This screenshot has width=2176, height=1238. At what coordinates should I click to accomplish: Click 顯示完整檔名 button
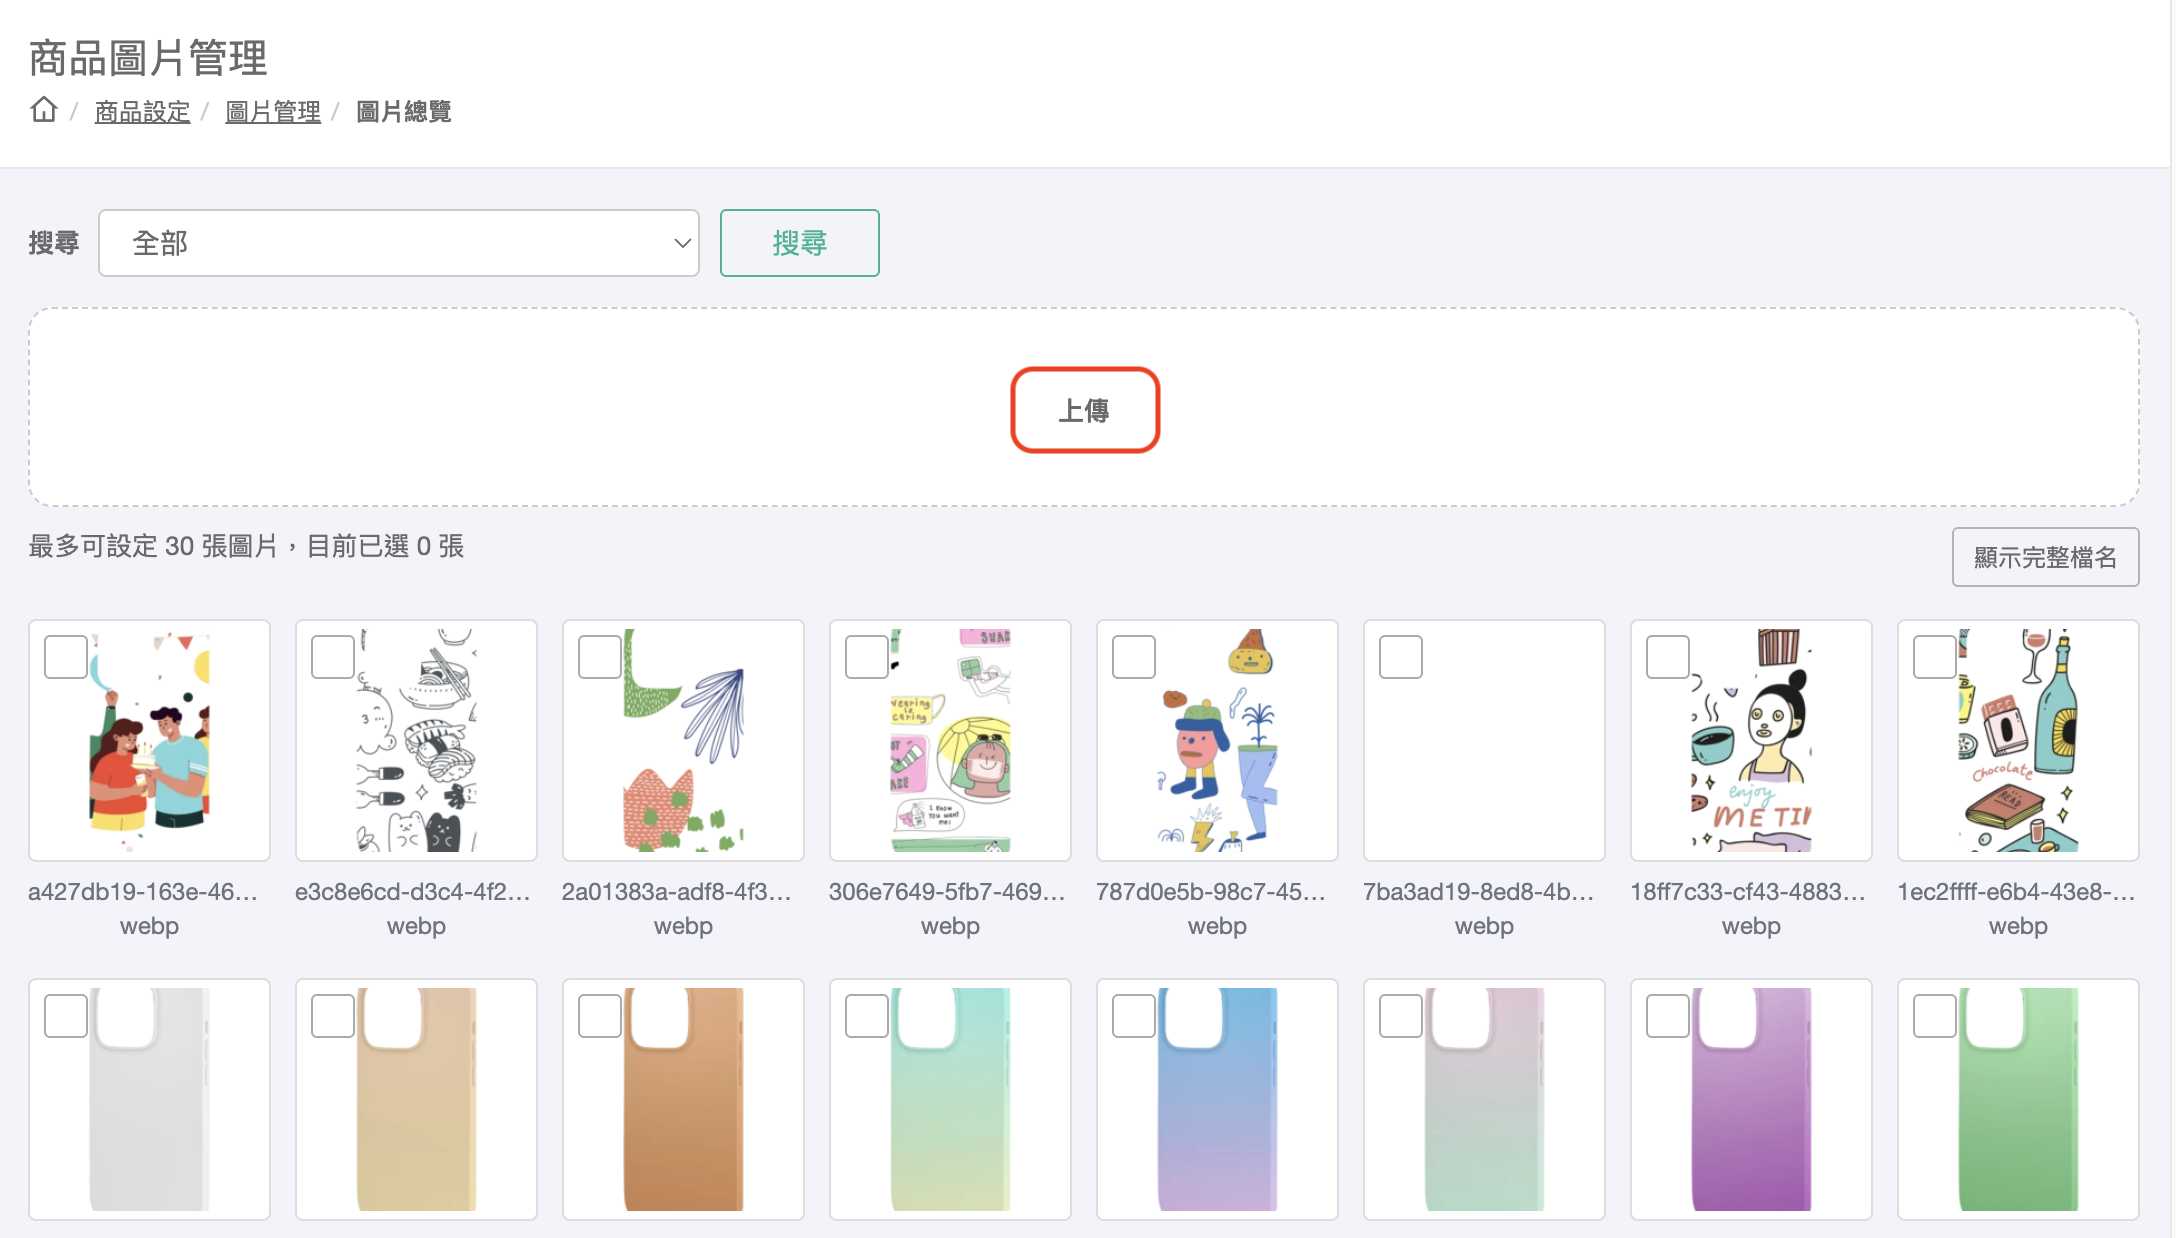(2045, 557)
